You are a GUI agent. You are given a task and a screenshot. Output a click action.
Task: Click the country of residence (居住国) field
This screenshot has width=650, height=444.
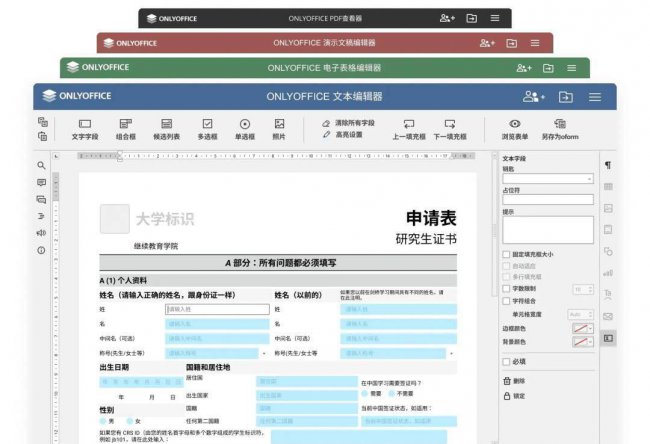pyautogui.click(x=306, y=381)
